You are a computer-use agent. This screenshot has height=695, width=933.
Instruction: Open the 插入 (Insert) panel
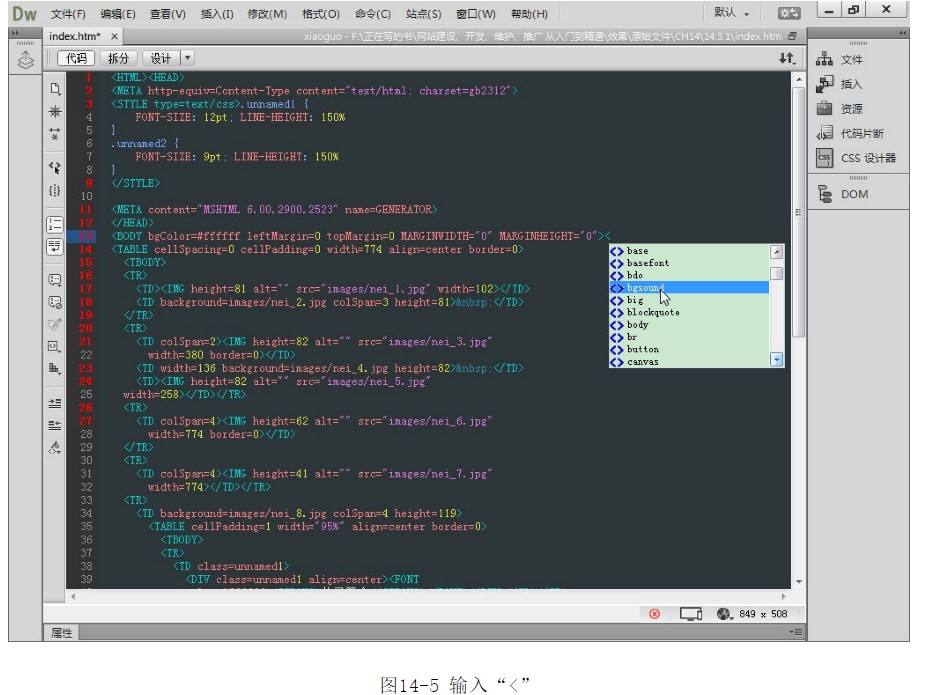tap(851, 85)
